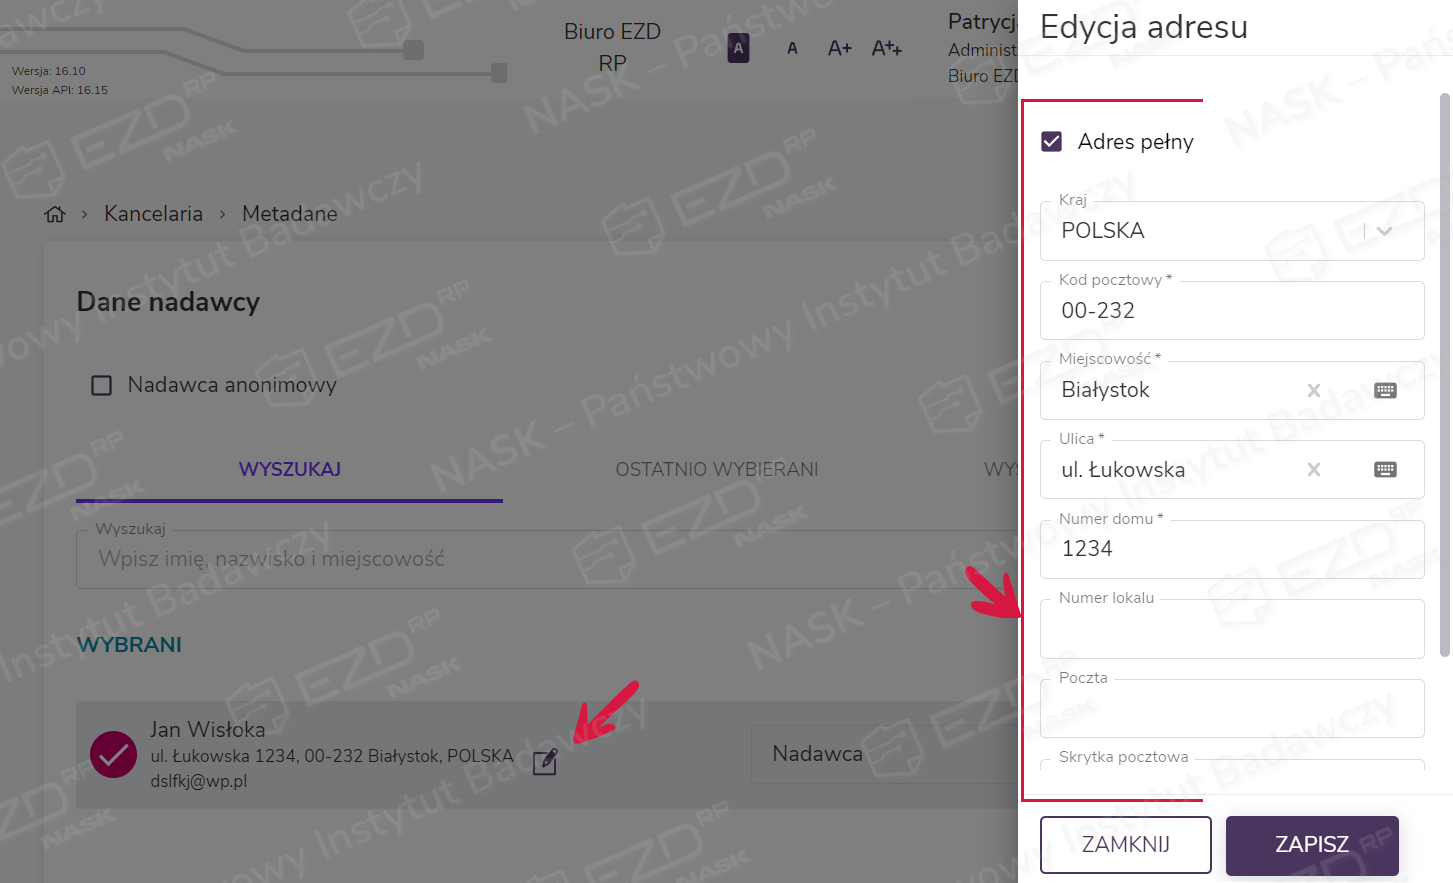Open the Nadawca role dropdown
This screenshot has width=1453, height=883.
[880, 754]
